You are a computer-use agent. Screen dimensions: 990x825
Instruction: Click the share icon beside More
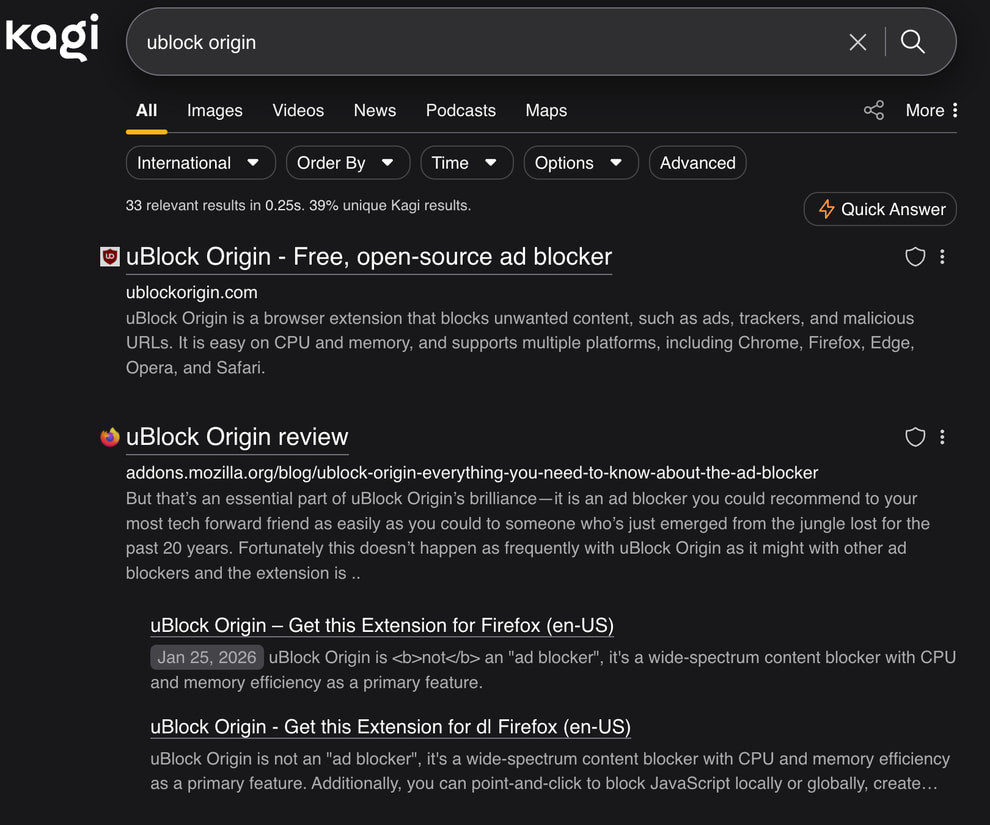click(873, 111)
